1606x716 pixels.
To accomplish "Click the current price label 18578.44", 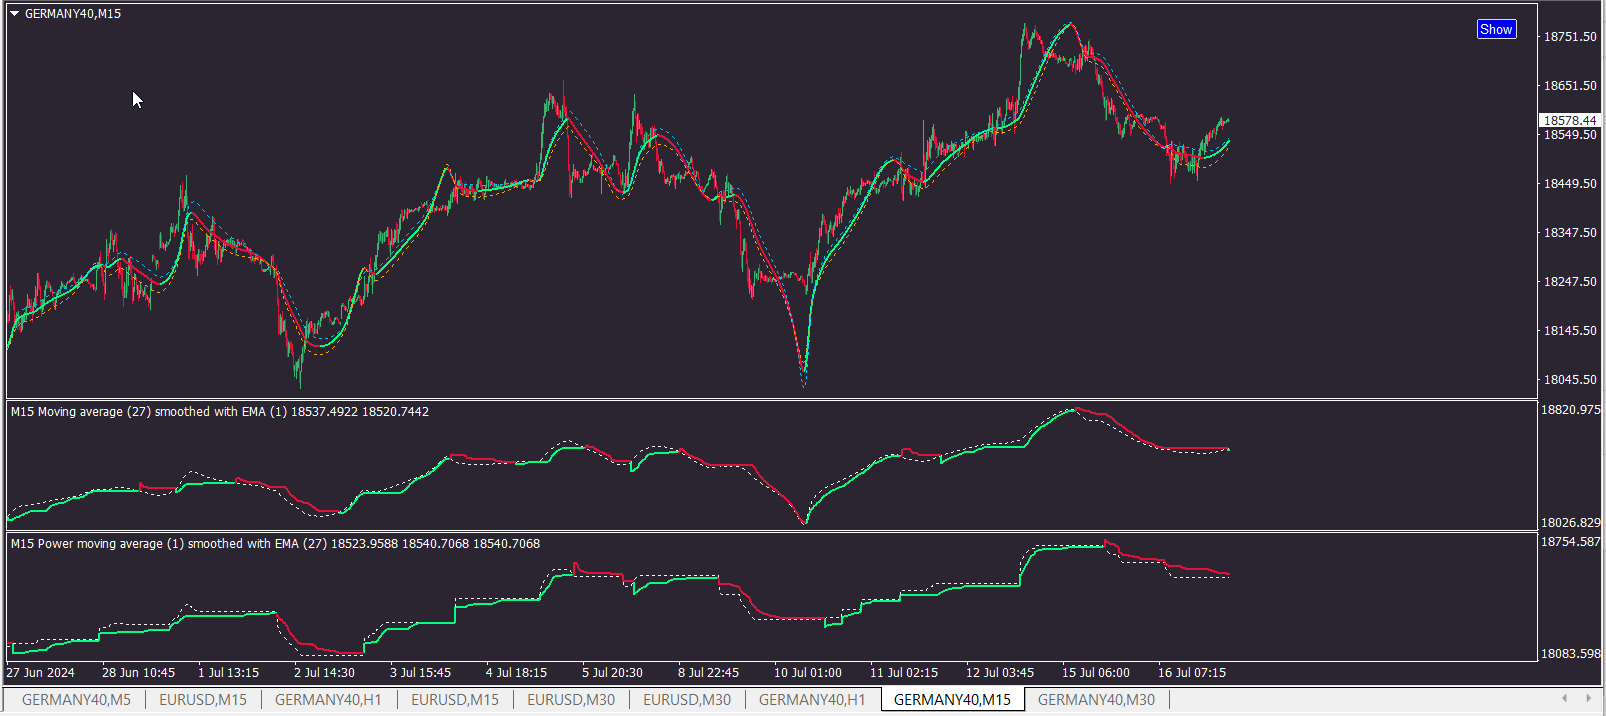I will pos(1570,120).
